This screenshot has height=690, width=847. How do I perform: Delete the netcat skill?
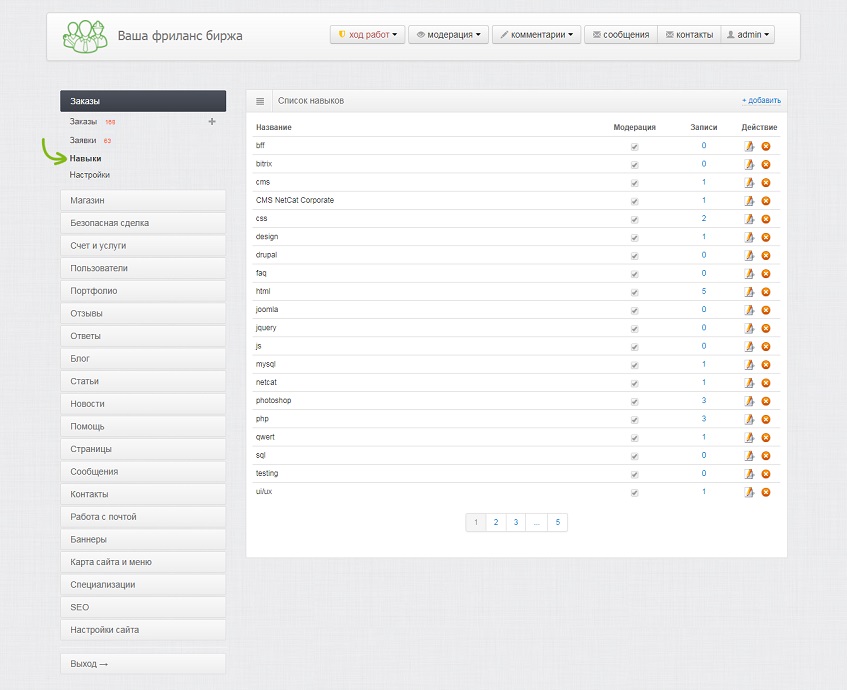click(765, 383)
